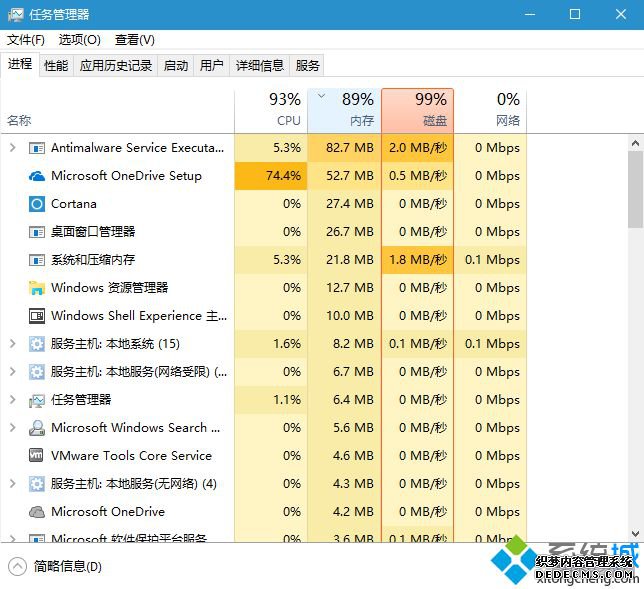Open the 选项(O) menu
The width and height of the screenshot is (644, 589).
click(x=80, y=40)
